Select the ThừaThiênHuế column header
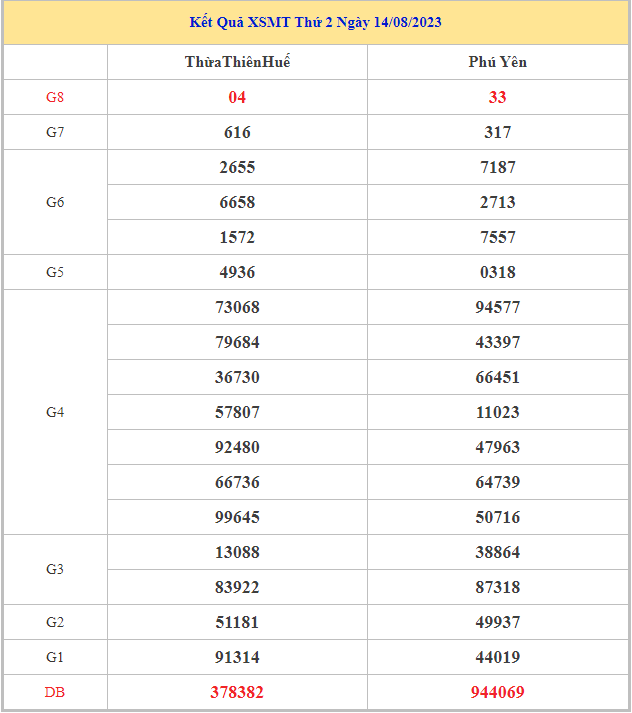 pyautogui.click(x=237, y=62)
